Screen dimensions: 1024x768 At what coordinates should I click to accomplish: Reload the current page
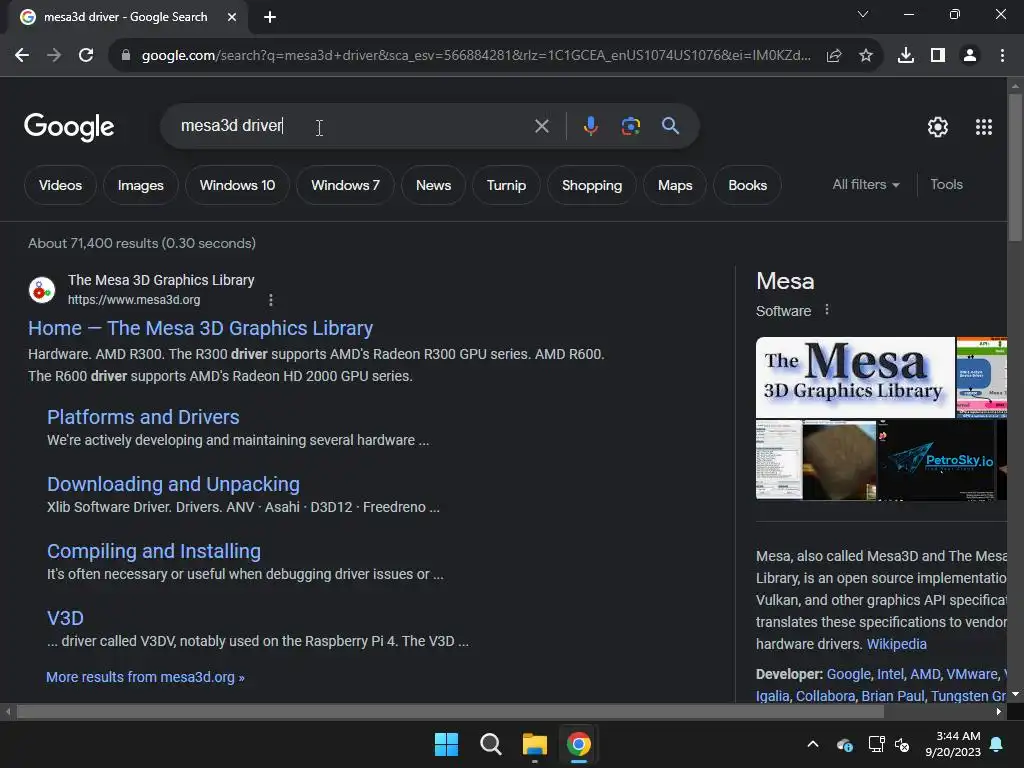pyautogui.click(x=86, y=56)
